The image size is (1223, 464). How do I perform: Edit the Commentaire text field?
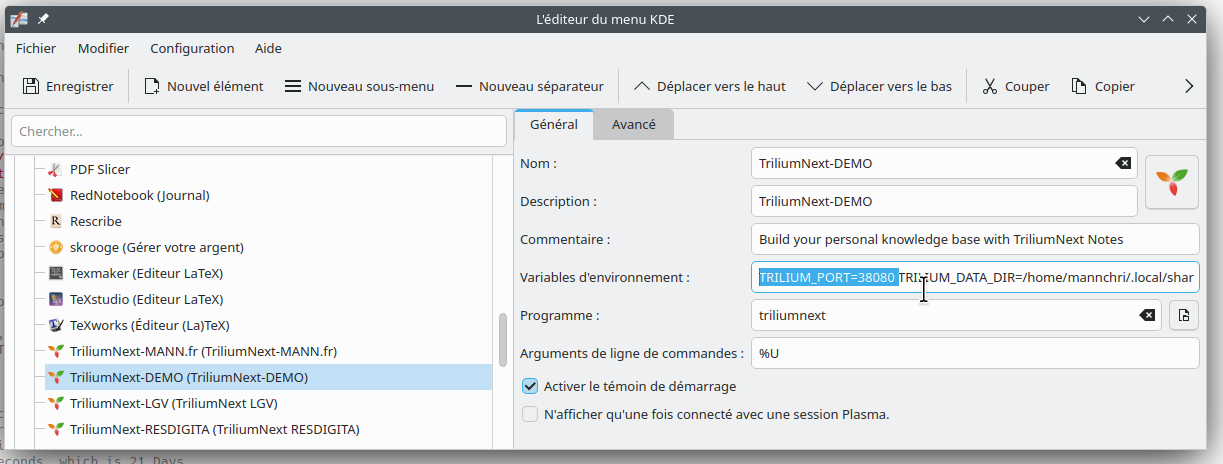[x=975, y=239]
